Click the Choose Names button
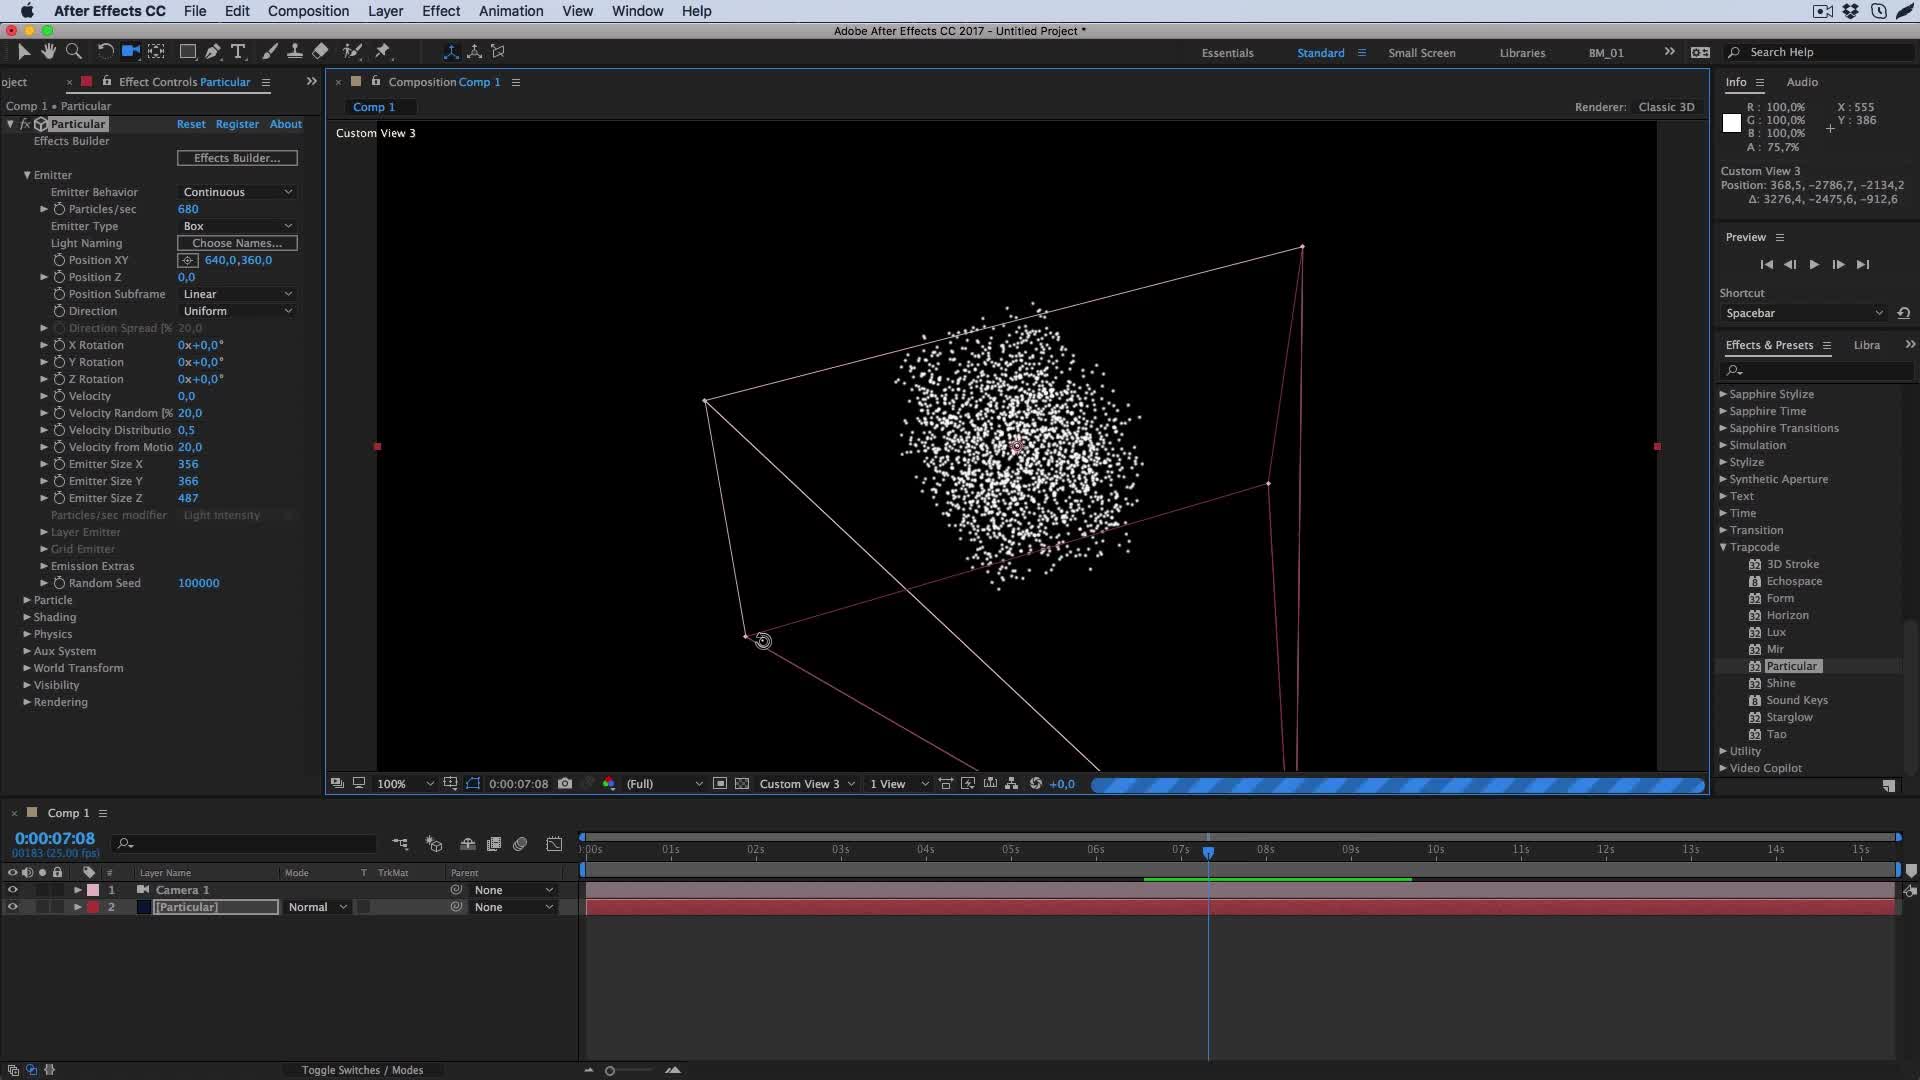The width and height of the screenshot is (1920, 1080). [x=237, y=243]
